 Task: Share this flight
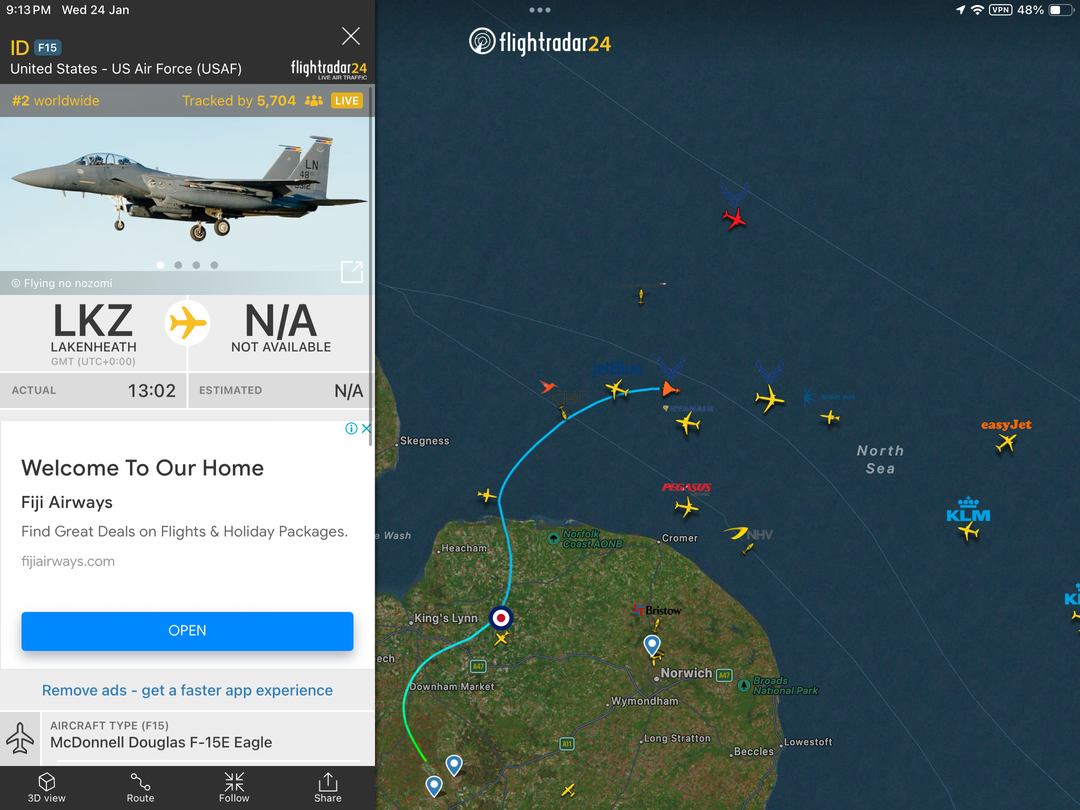pos(328,787)
